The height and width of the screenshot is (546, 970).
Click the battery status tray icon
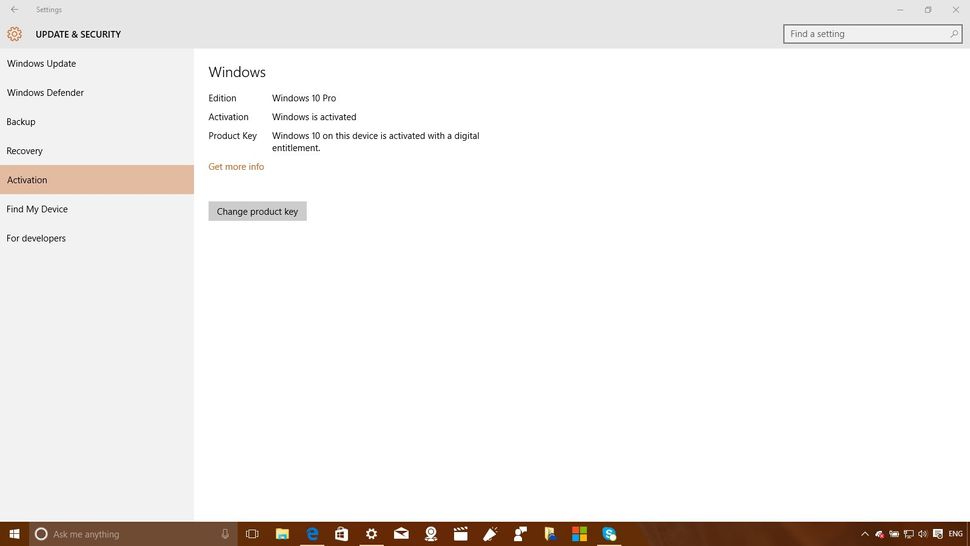click(894, 534)
